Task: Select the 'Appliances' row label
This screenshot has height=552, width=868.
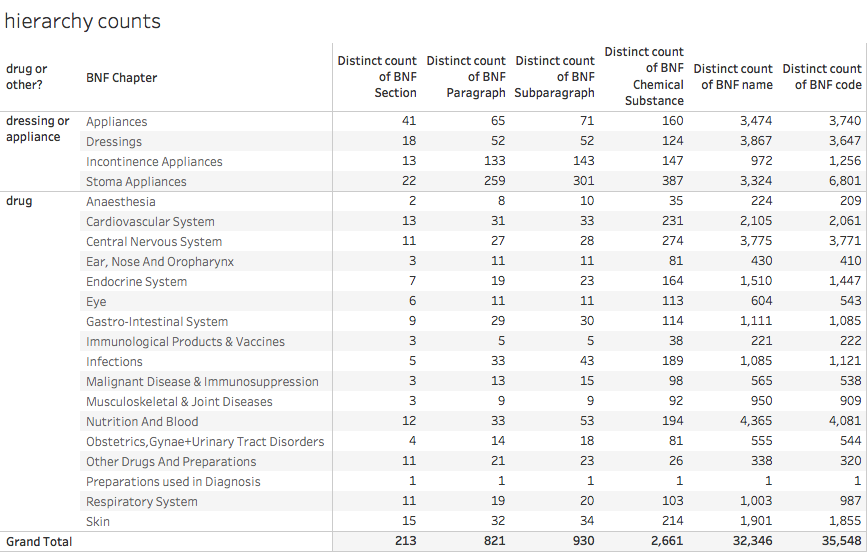Action: point(116,121)
